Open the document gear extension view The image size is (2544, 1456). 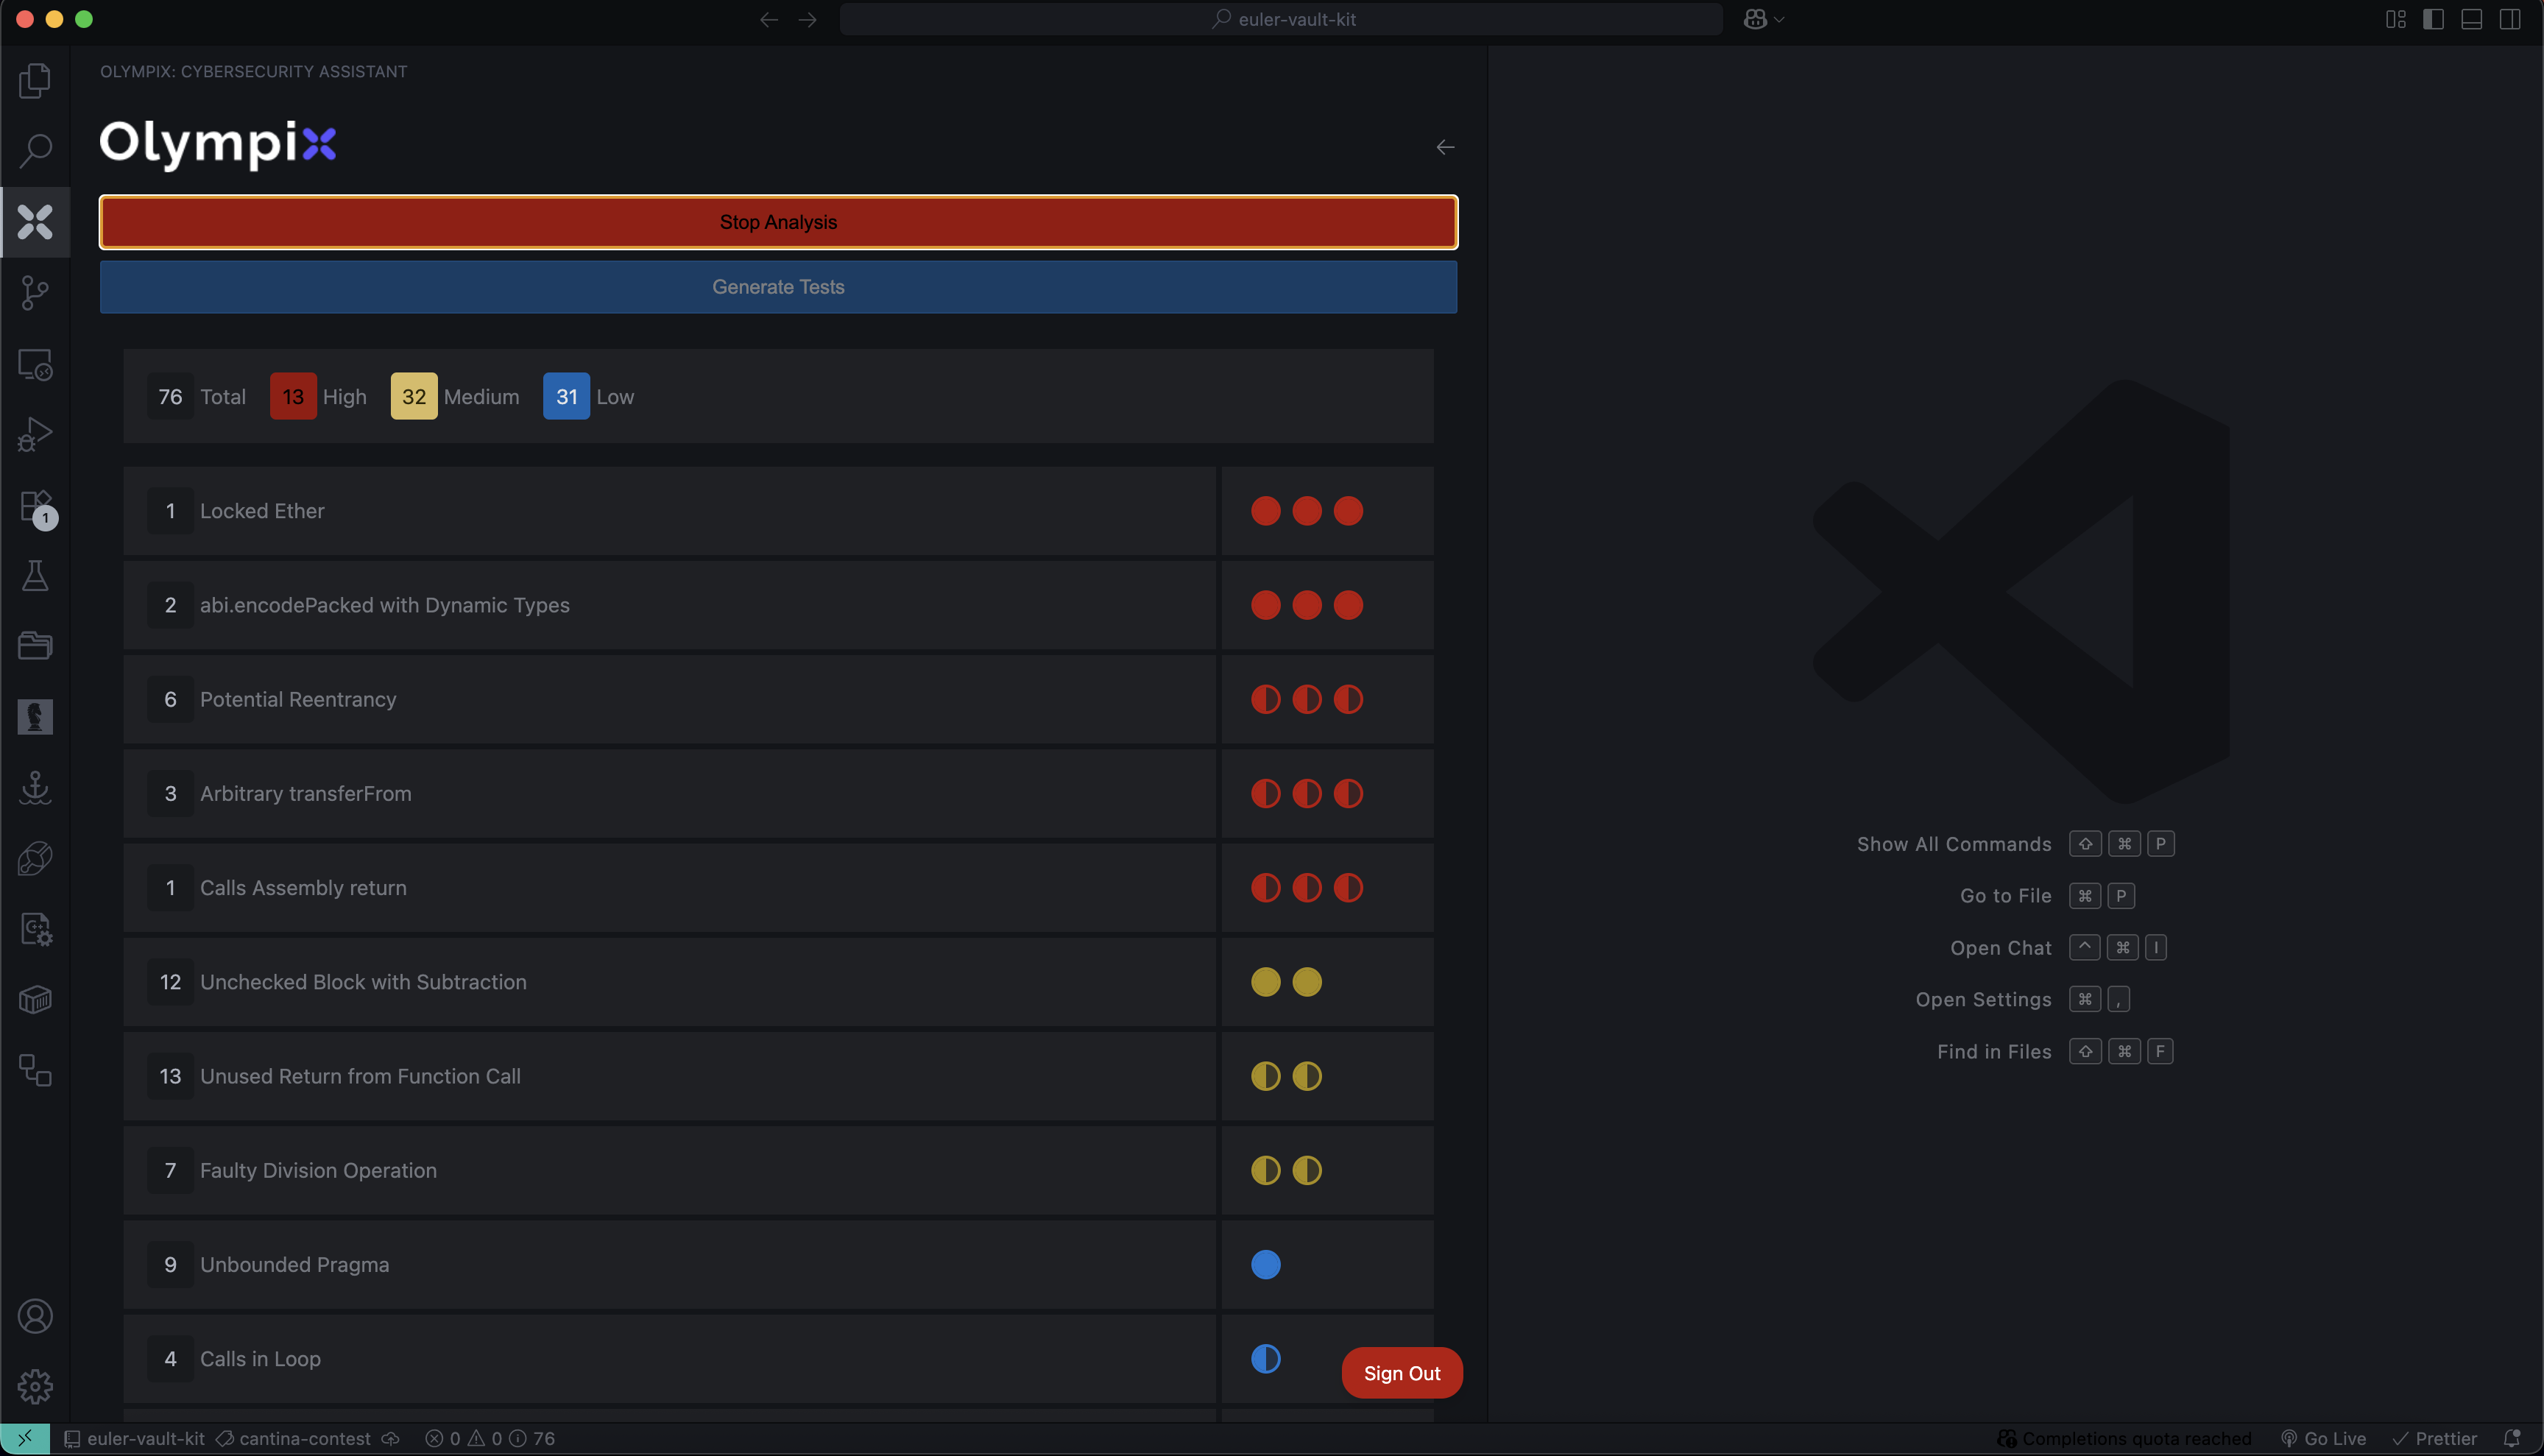click(35, 929)
